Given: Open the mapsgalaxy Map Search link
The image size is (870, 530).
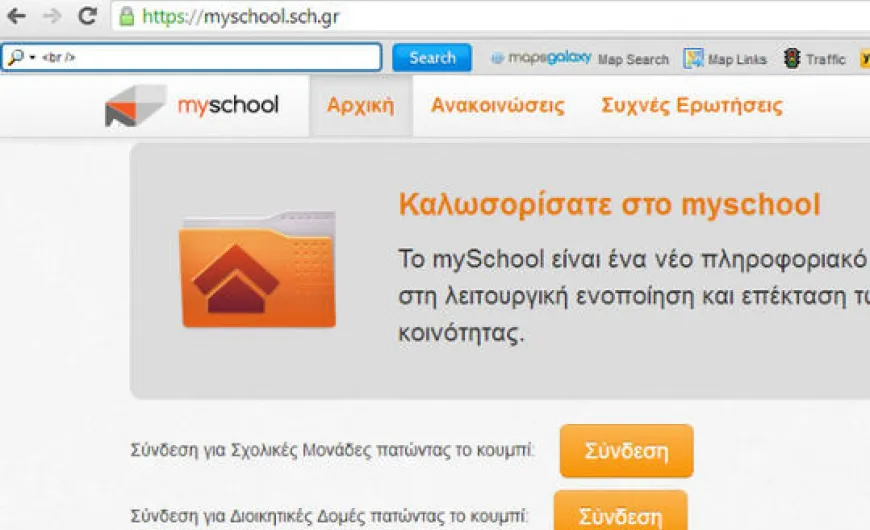Looking at the screenshot, I should [x=580, y=58].
